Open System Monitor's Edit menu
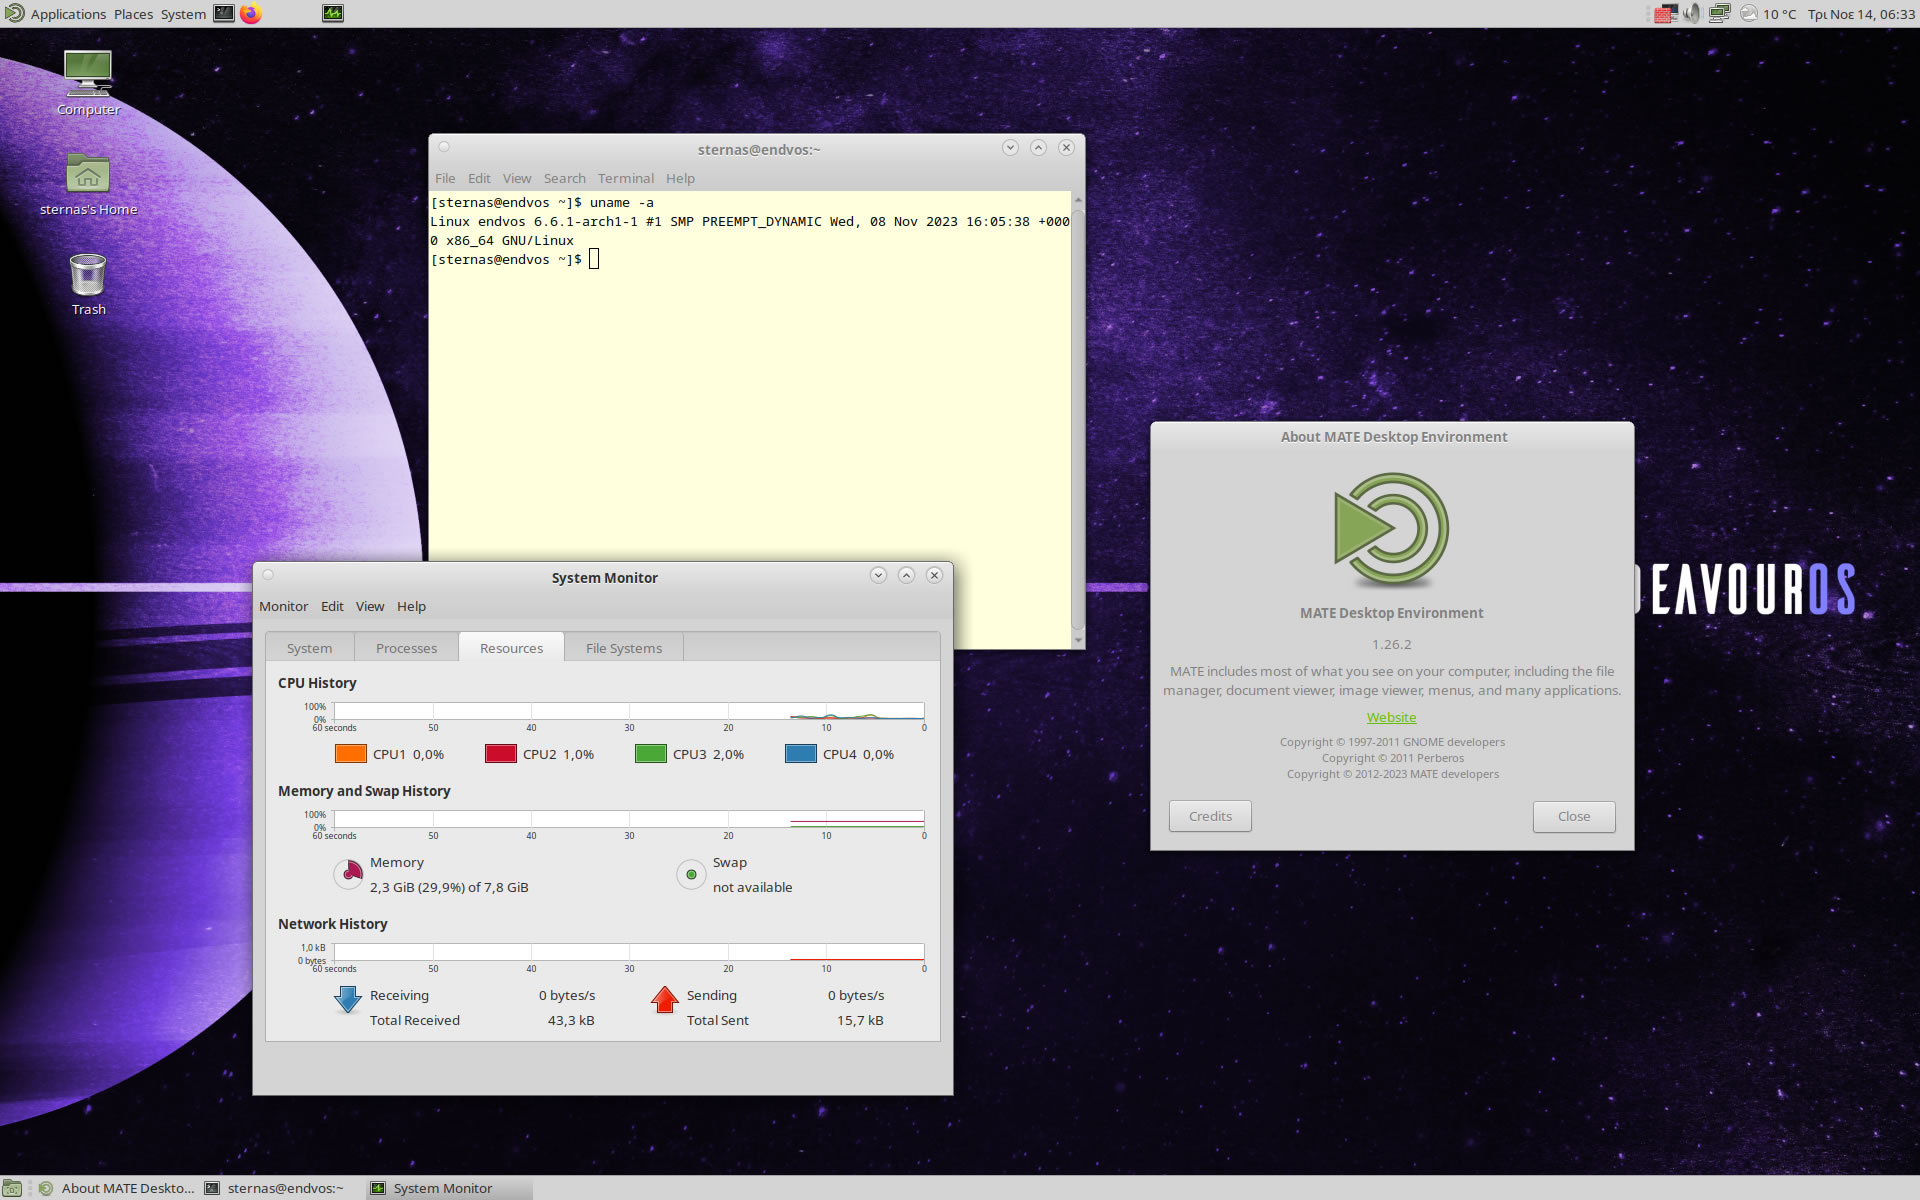 [332, 606]
